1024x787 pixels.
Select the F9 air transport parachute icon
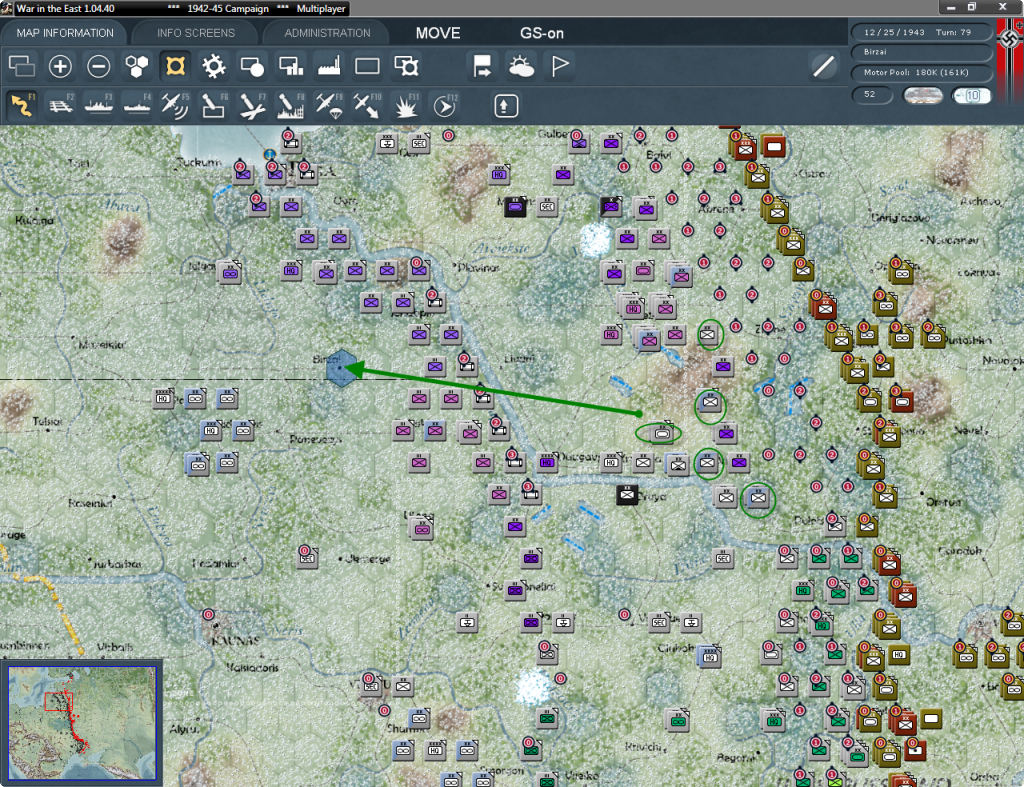coord(329,106)
